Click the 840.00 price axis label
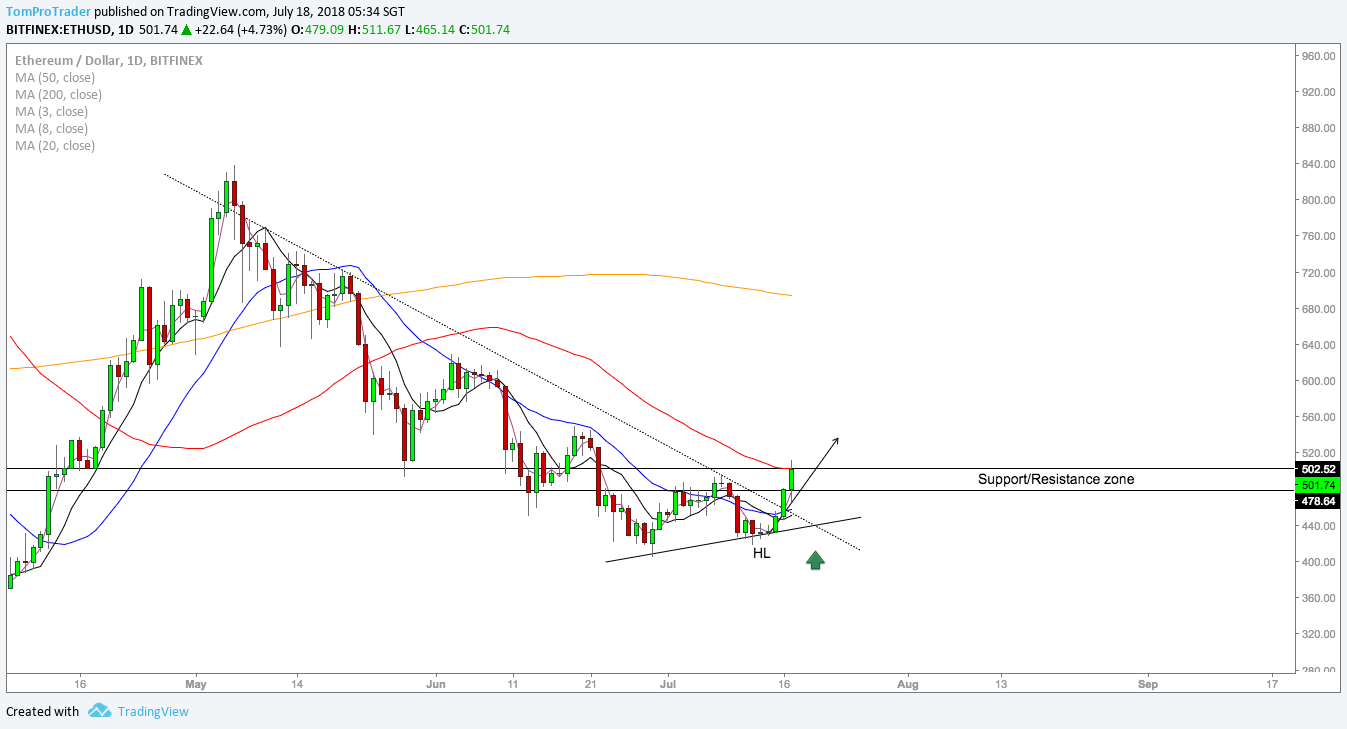 click(1320, 164)
